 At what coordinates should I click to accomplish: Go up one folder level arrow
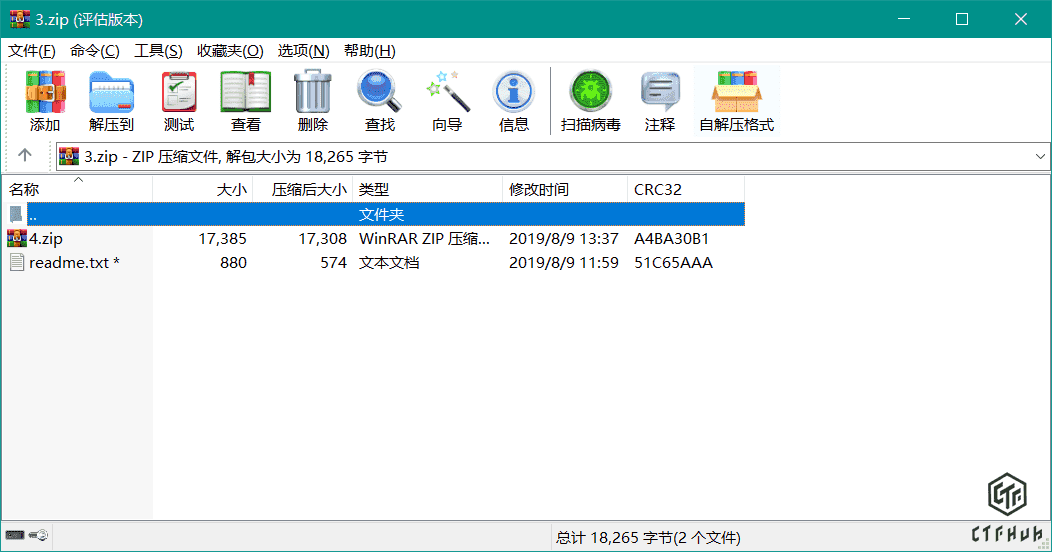click(x=25, y=156)
